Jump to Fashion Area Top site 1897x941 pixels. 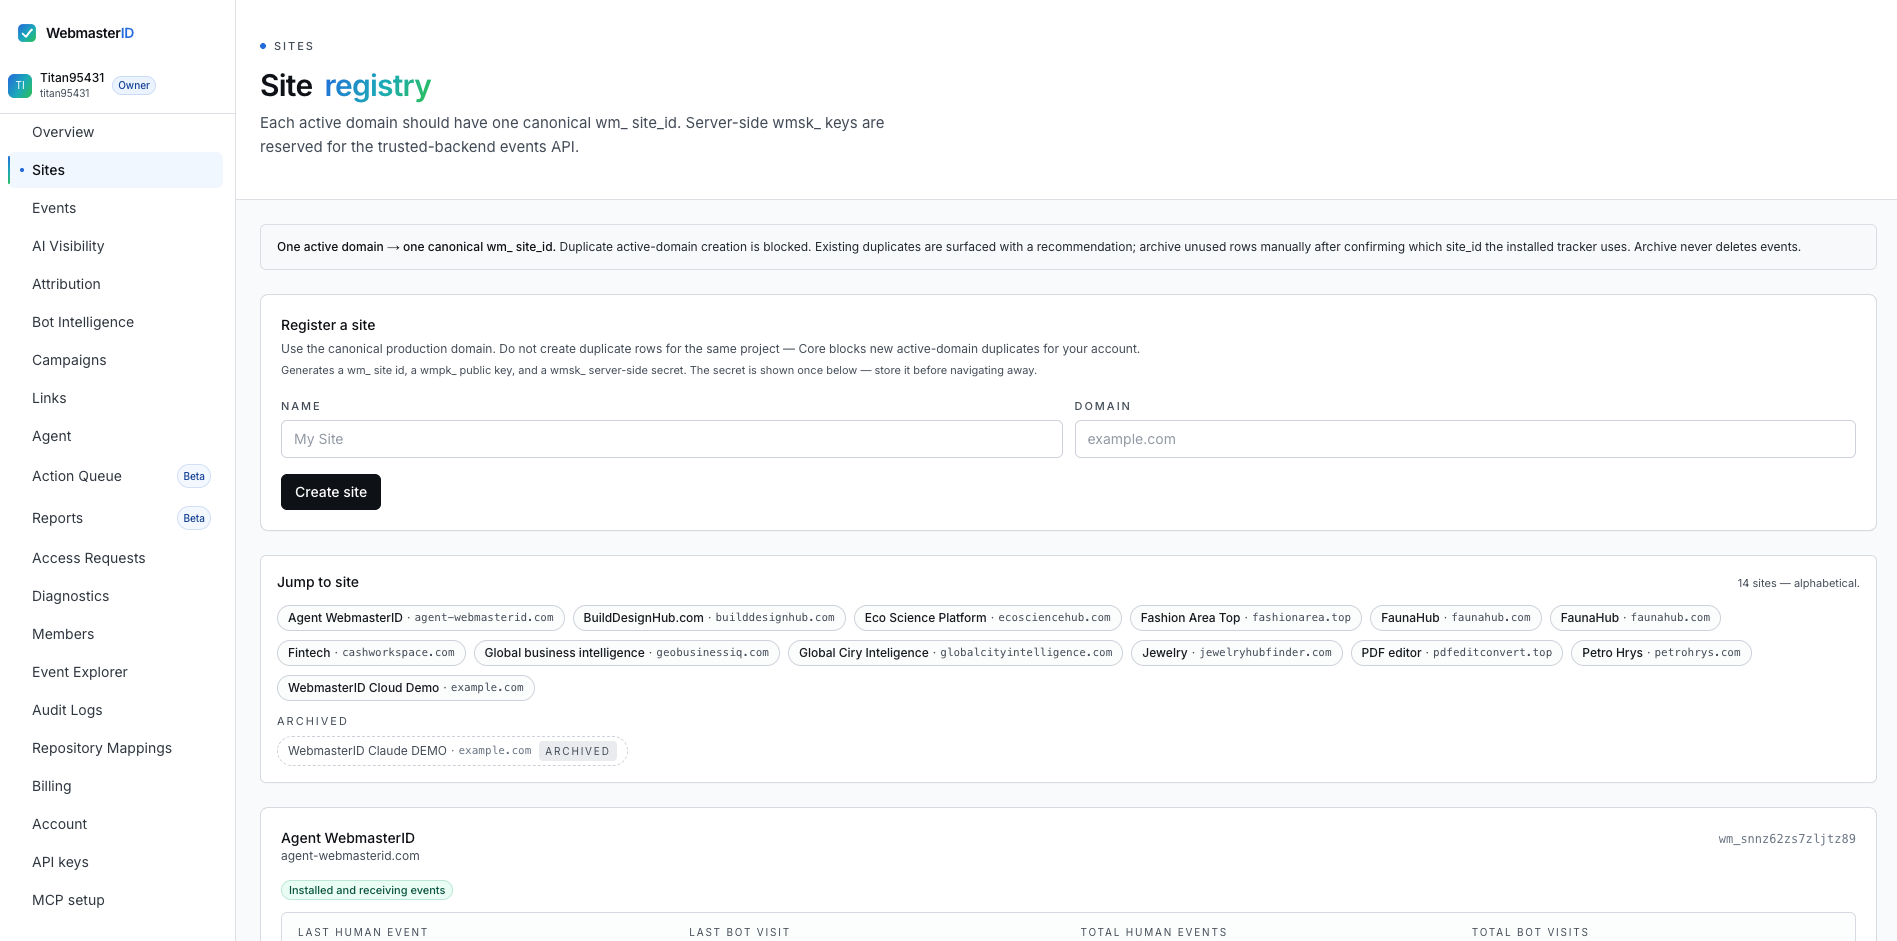pos(1246,618)
